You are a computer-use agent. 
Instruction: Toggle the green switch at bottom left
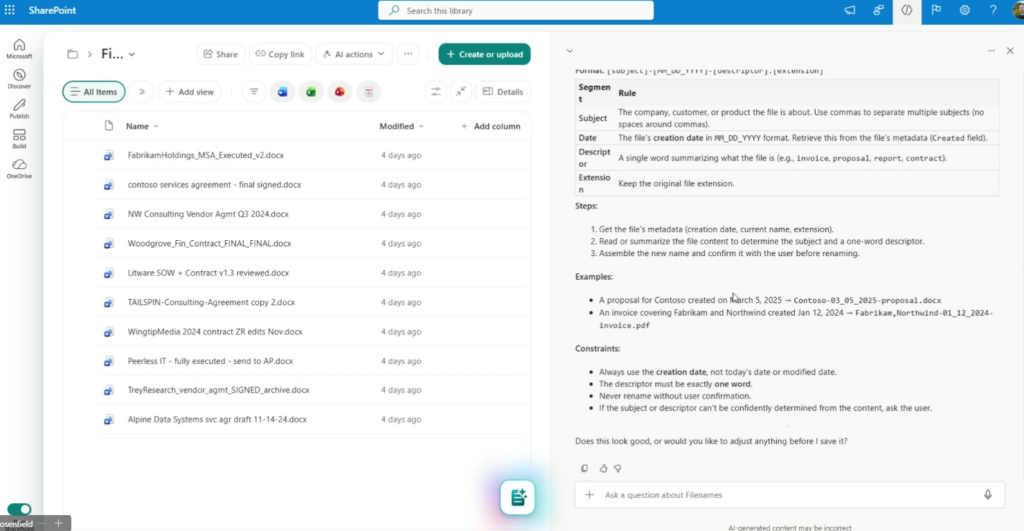pyautogui.click(x=19, y=509)
